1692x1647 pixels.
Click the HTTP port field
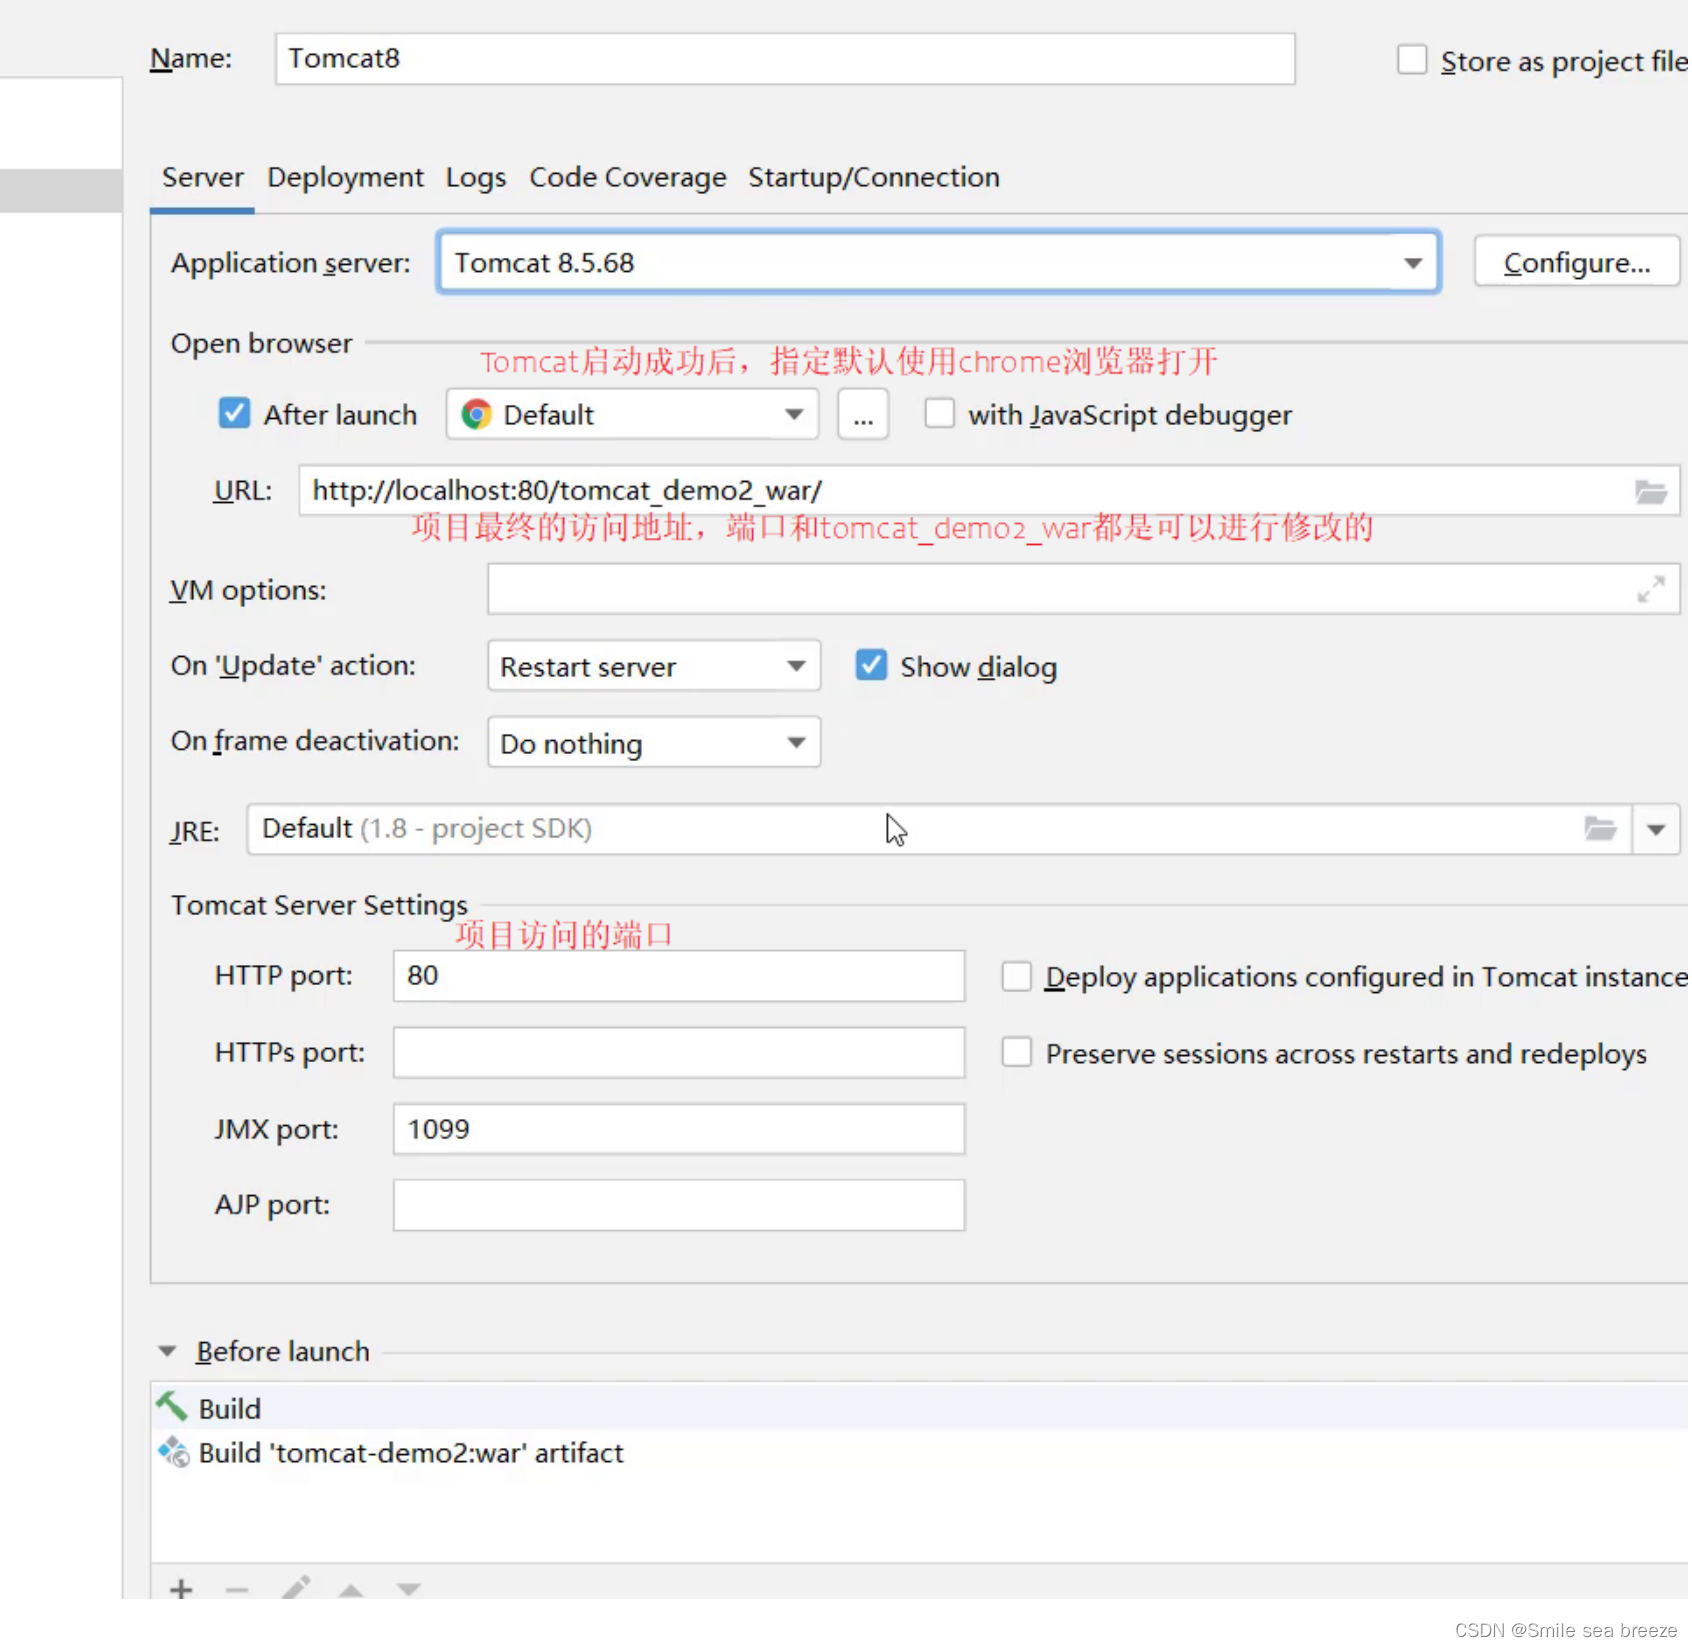pos(680,978)
